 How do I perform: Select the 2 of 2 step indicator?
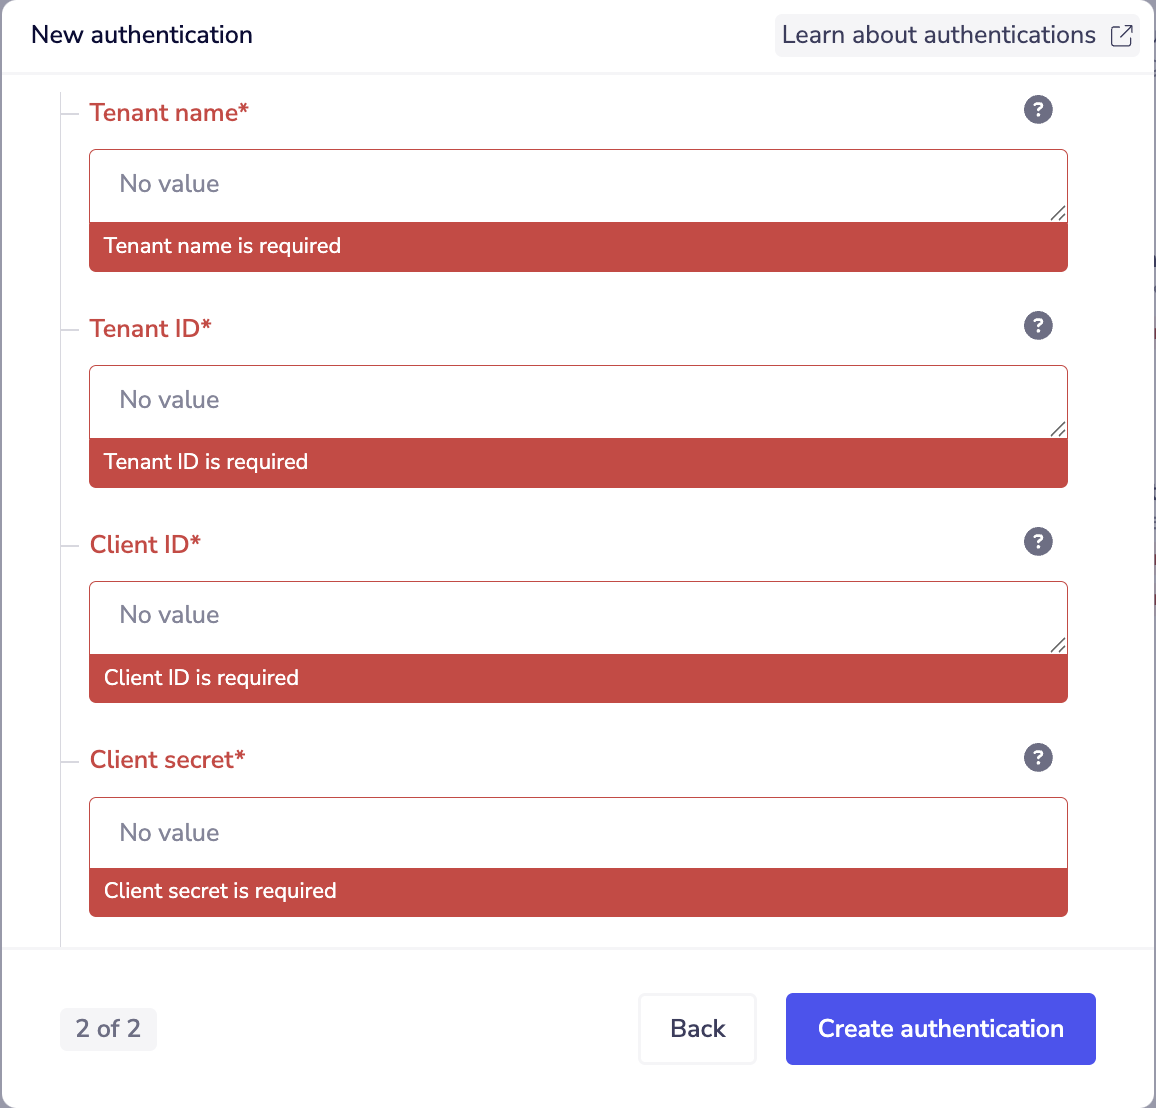tap(108, 1028)
